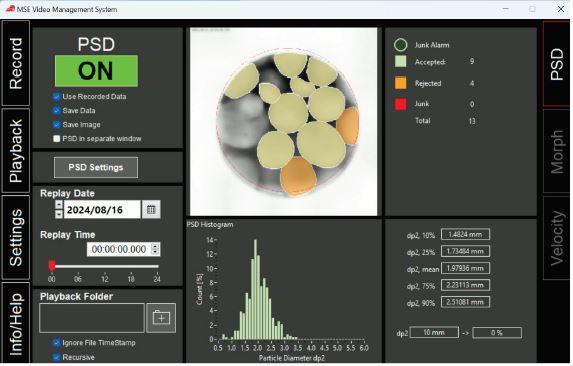The height and width of the screenshot is (366, 573).
Task: Click the Junk red color swatch
Action: [401, 104]
